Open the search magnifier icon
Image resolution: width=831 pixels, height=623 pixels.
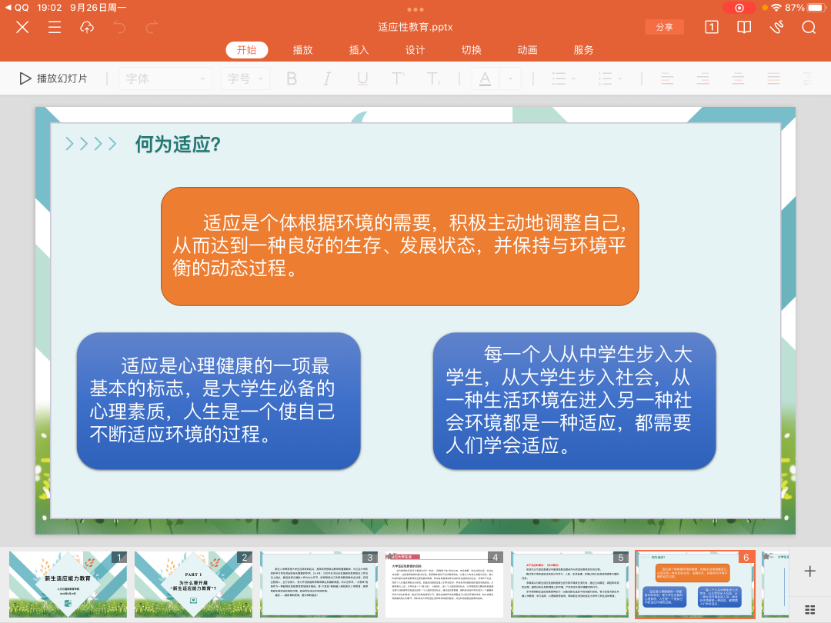(x=808, y=27)
